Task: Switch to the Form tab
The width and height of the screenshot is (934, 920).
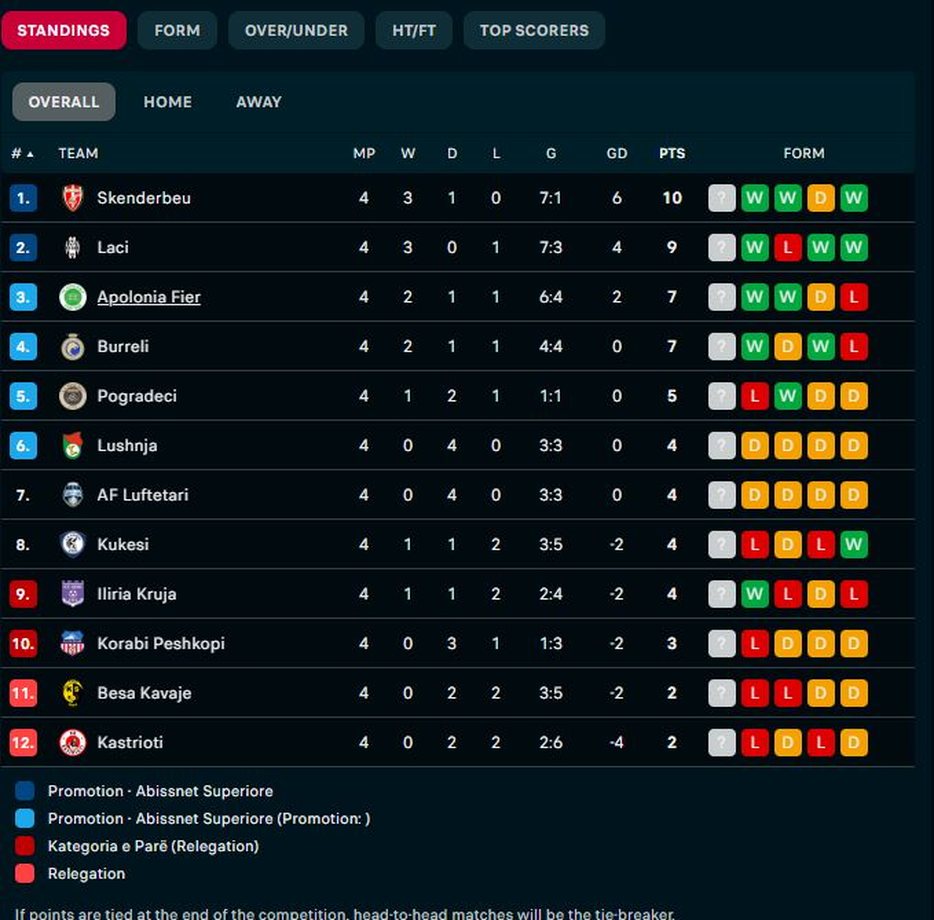Action: point(177,30)
